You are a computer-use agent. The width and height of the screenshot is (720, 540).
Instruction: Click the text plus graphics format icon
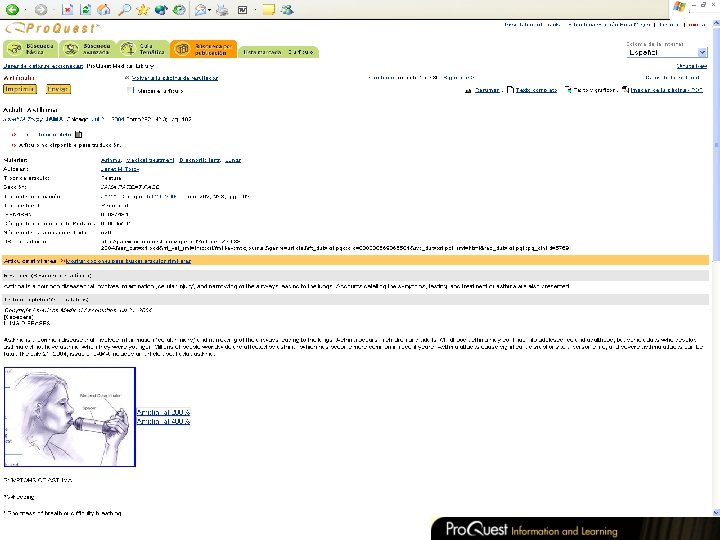tap(568, 90)
